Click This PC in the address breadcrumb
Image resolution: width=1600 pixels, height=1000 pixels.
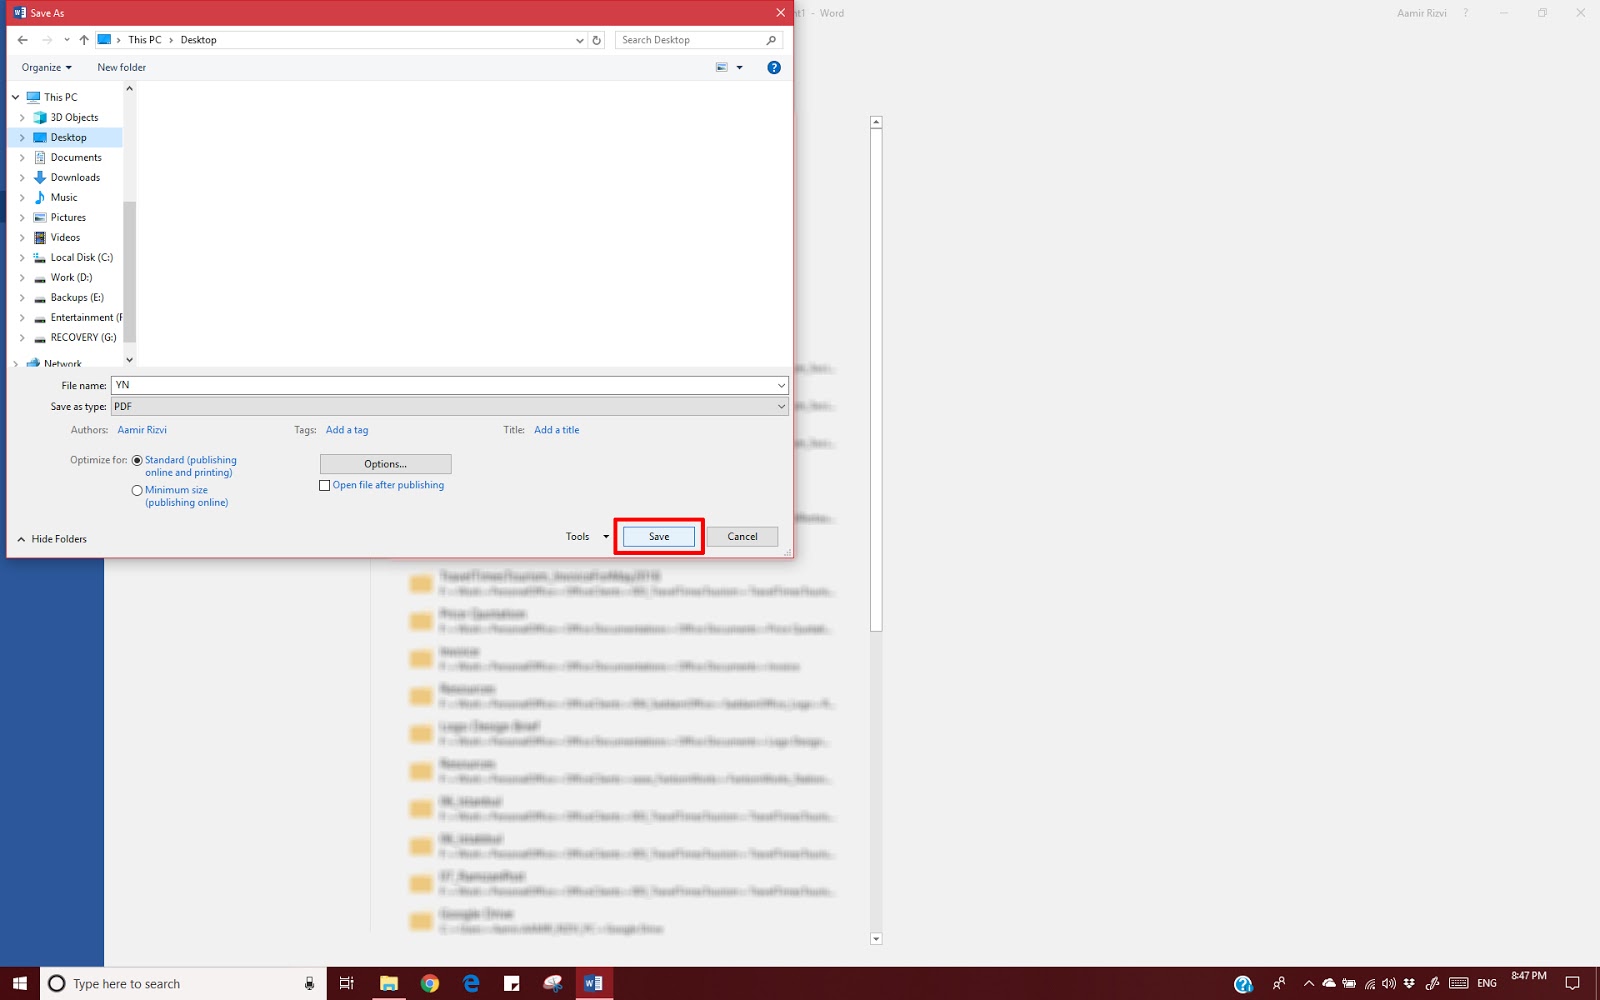(144, 40)
